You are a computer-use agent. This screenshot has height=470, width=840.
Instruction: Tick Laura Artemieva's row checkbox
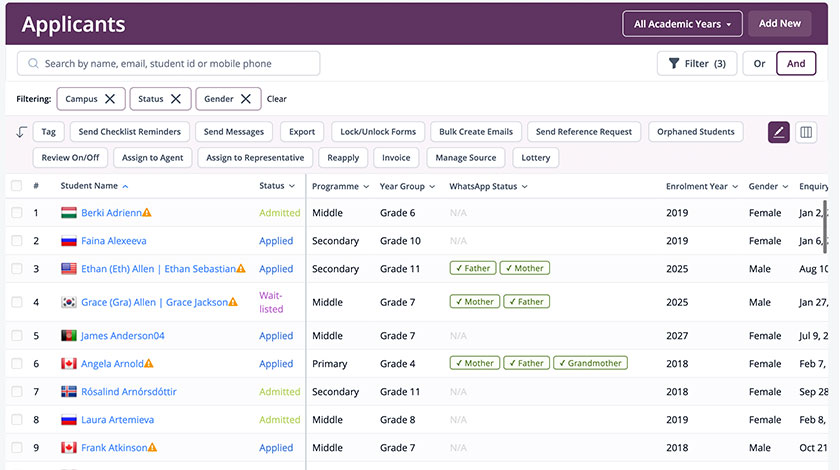(x=17, y=420)
